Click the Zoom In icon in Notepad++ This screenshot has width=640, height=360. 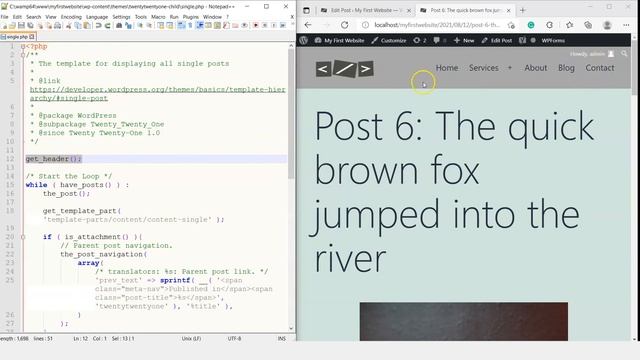point(140,25)
